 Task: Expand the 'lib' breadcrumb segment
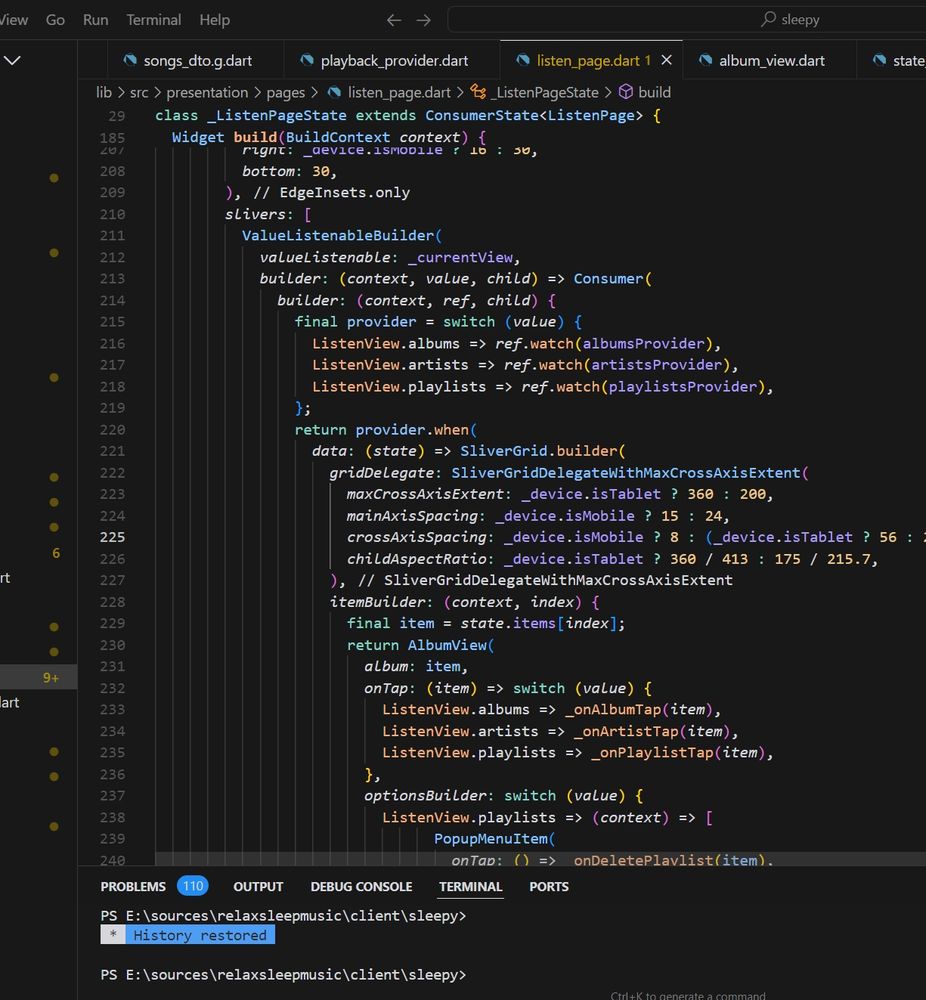[x=104, y=92]
